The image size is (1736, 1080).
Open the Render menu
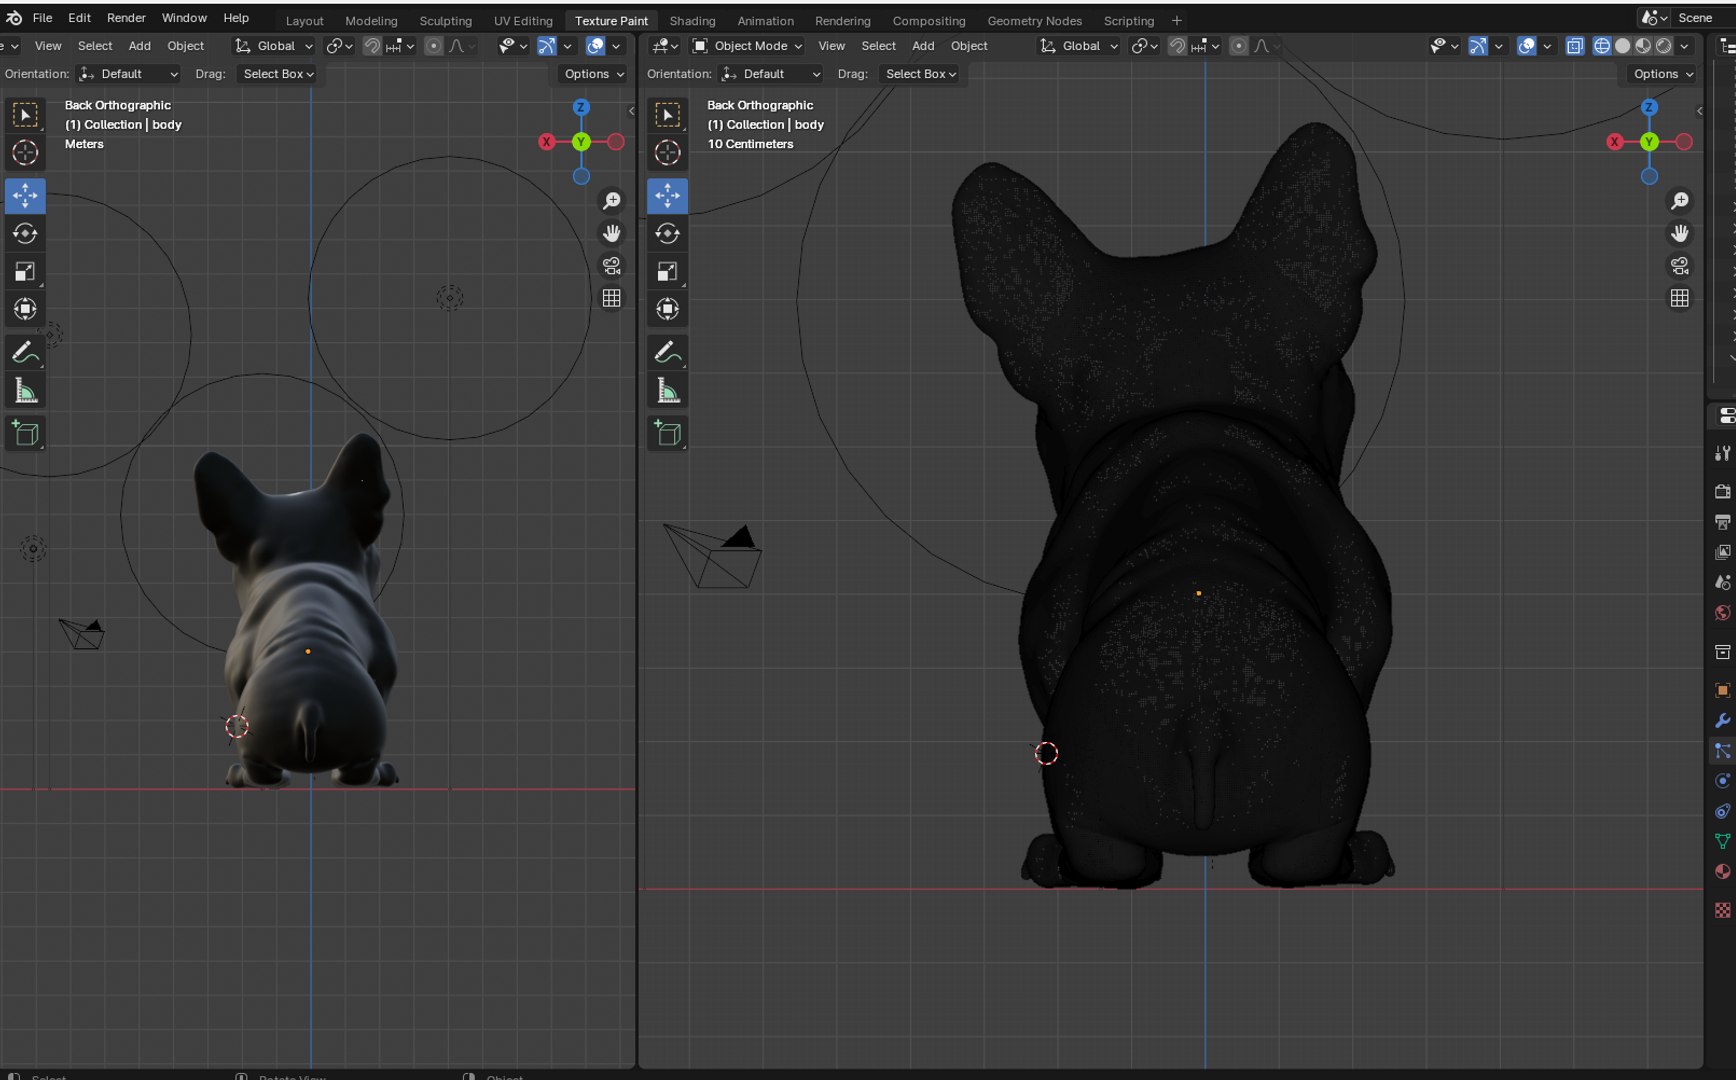126,18
